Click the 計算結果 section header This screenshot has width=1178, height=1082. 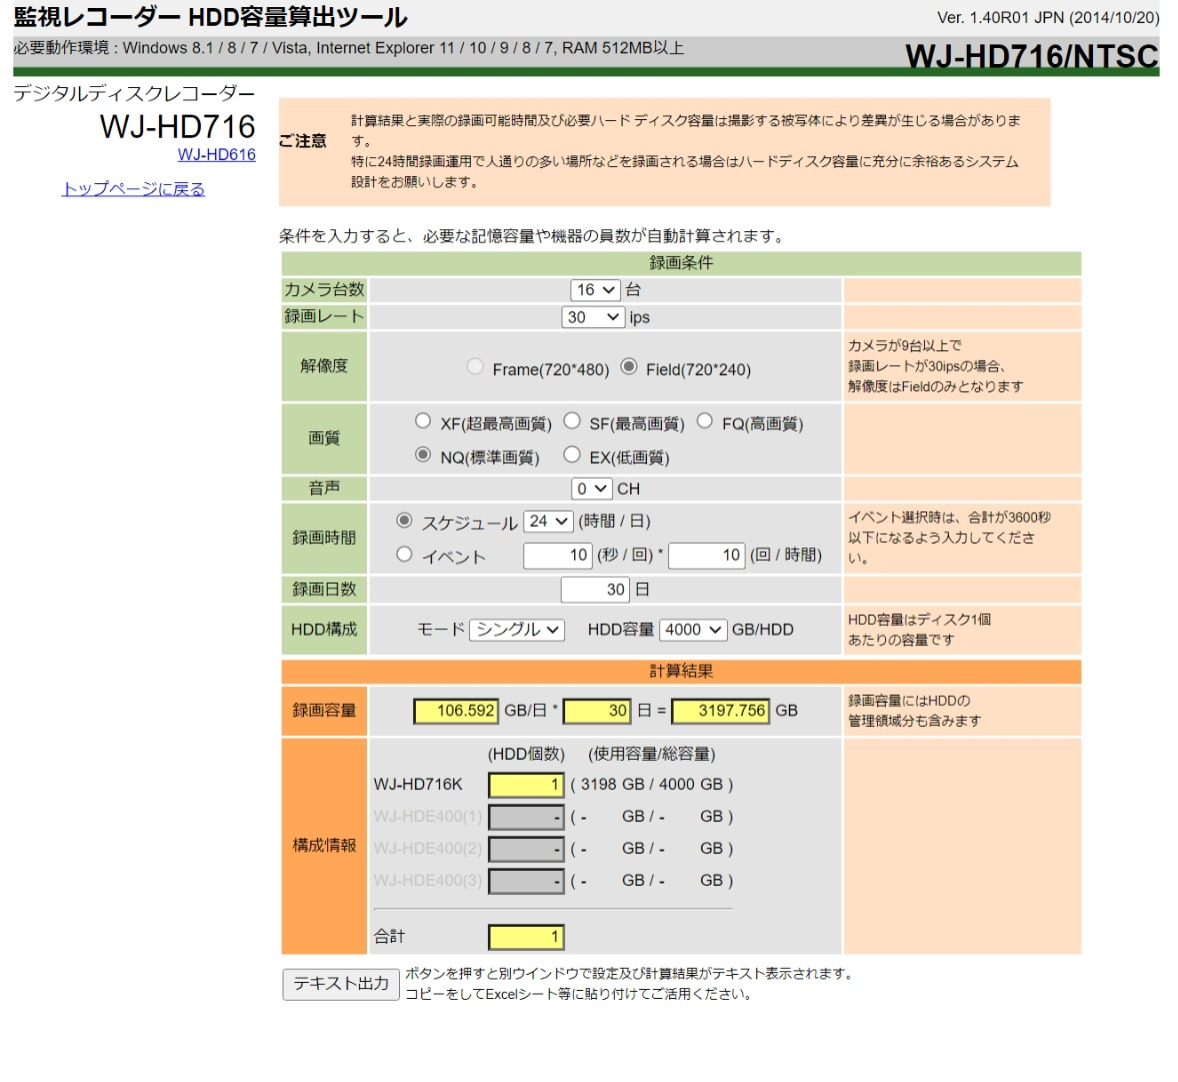coord(681,671)
